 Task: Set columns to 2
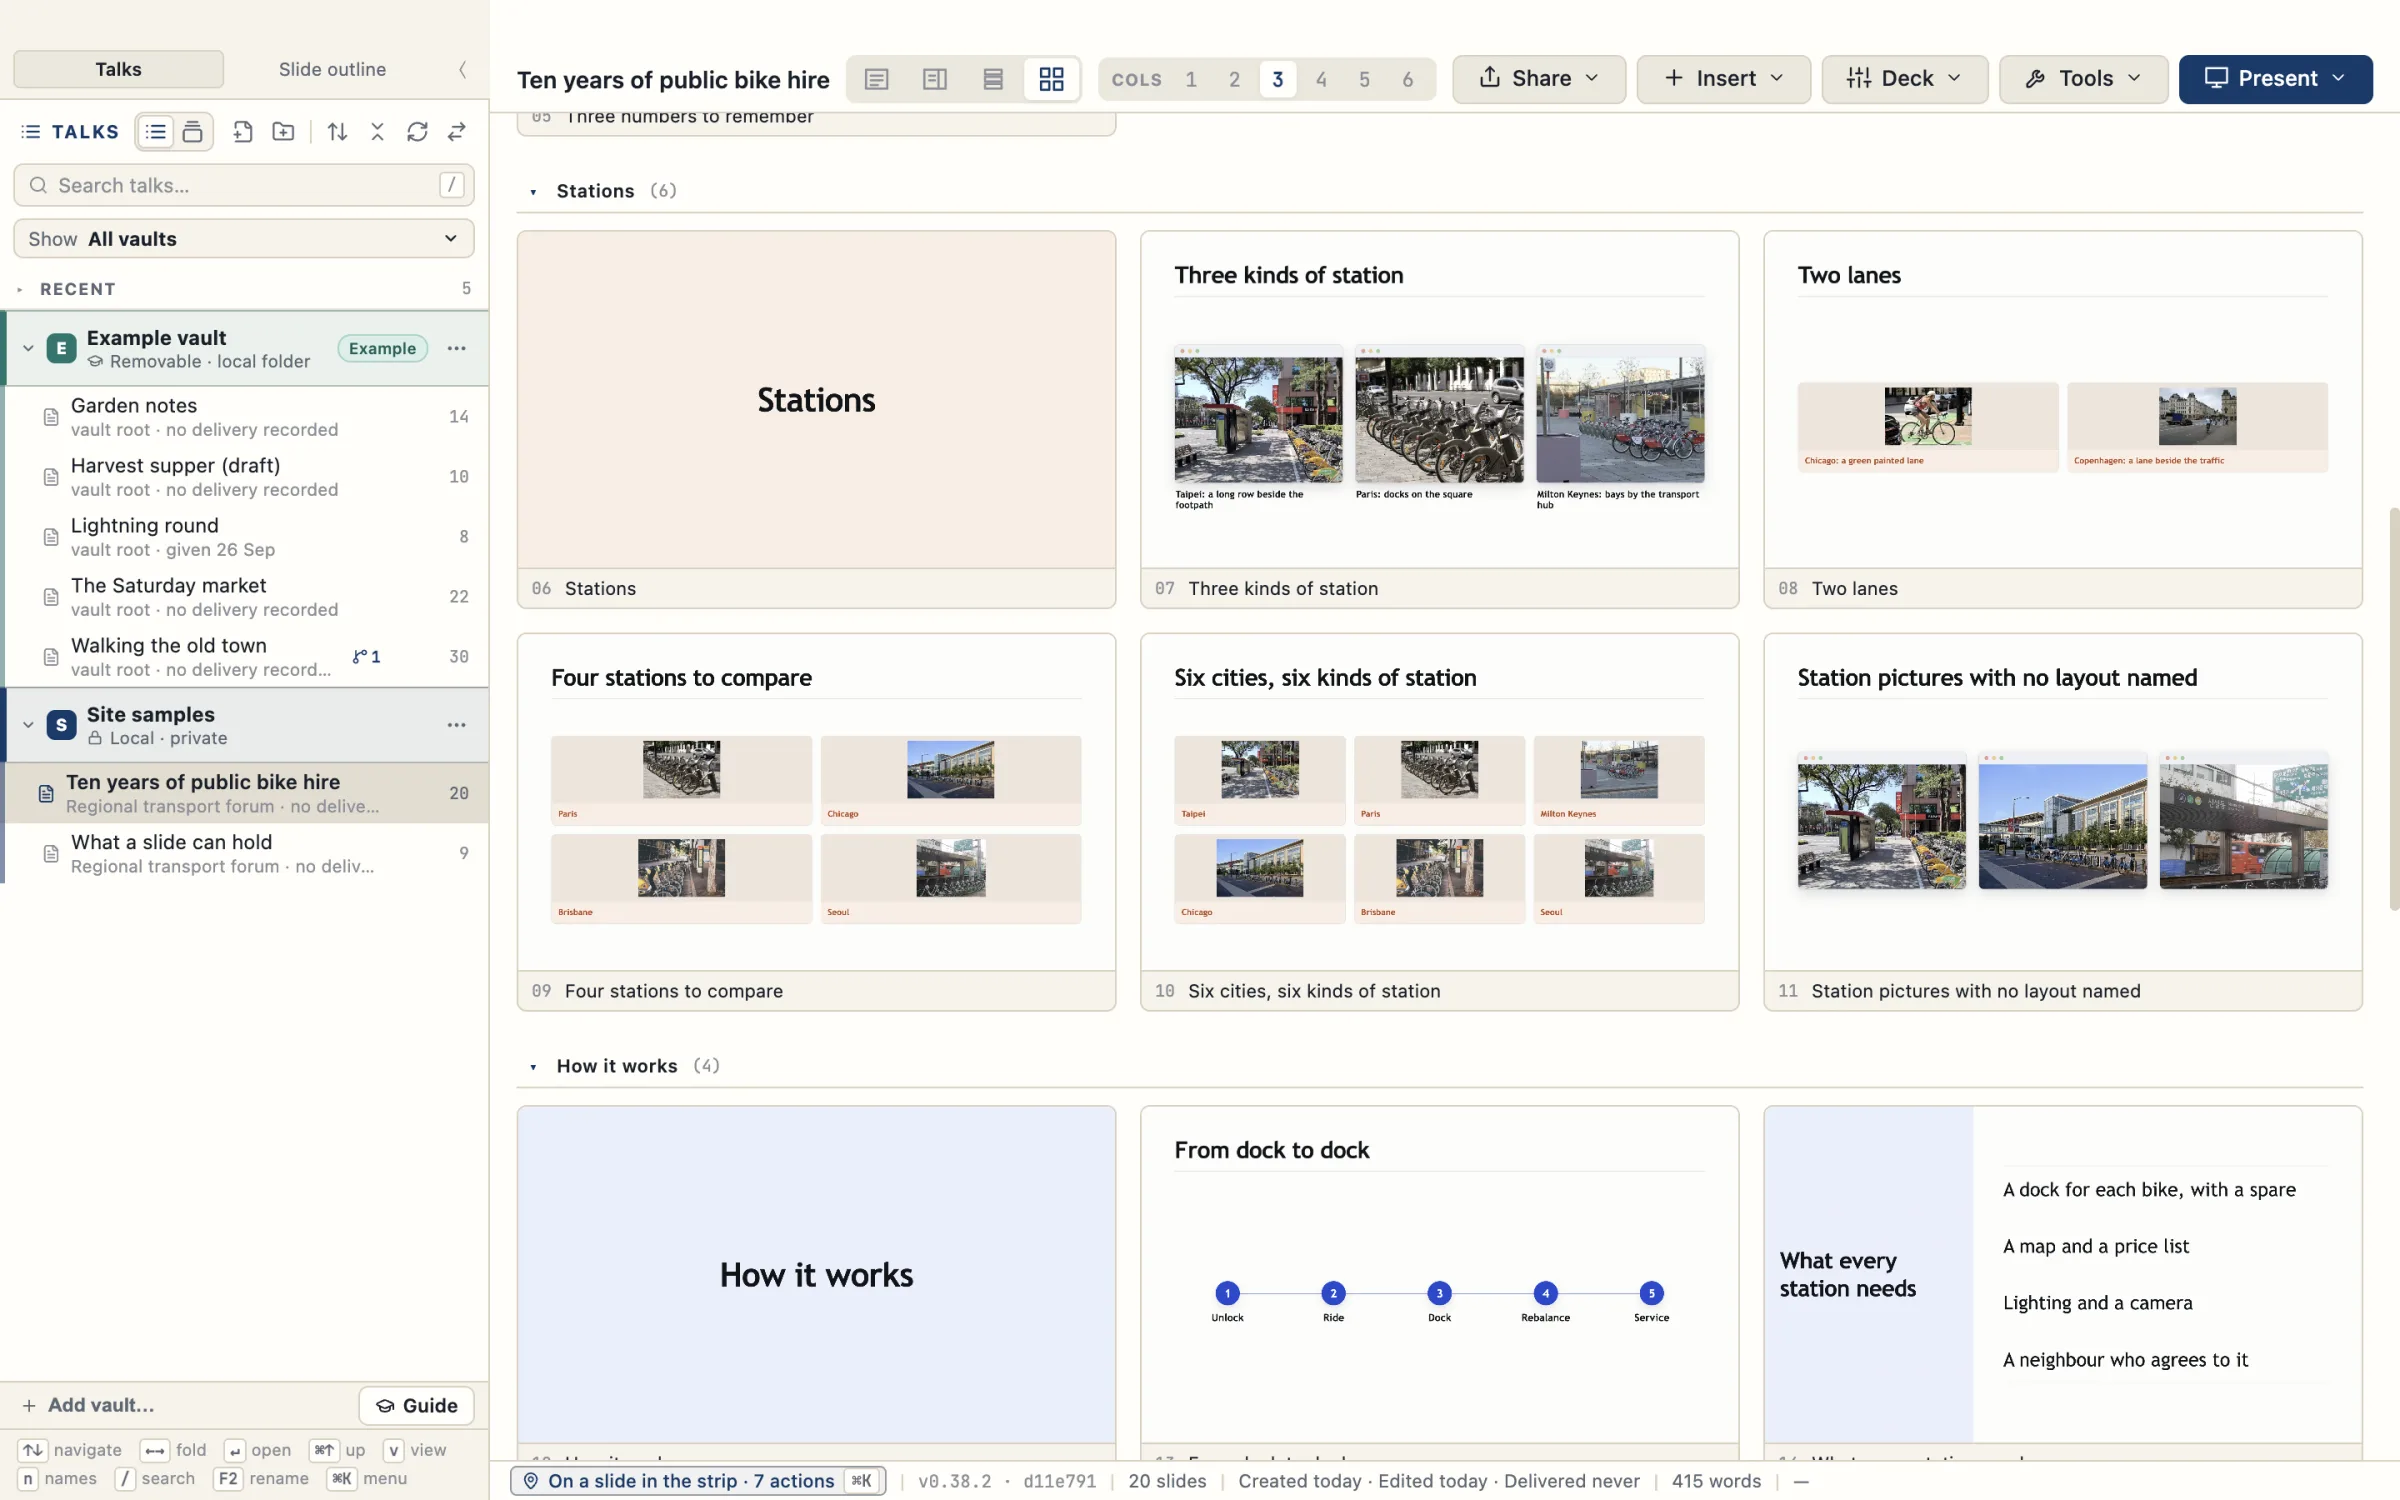tap(1234, 79)
